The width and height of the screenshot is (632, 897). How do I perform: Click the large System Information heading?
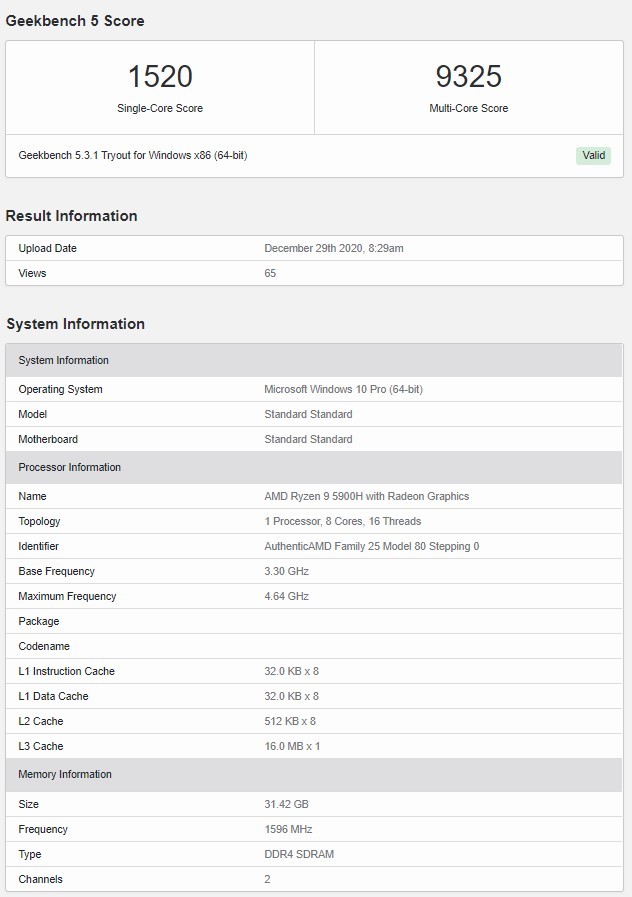[75, 324]
